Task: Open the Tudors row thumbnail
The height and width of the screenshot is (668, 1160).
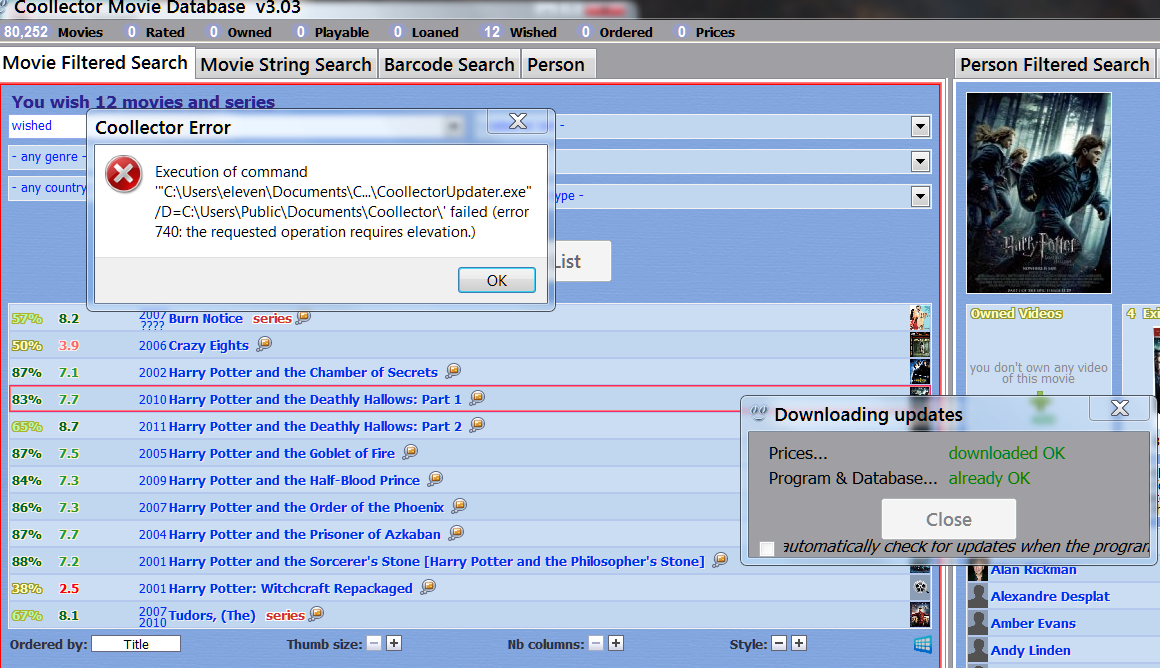Action: (920, 615)
